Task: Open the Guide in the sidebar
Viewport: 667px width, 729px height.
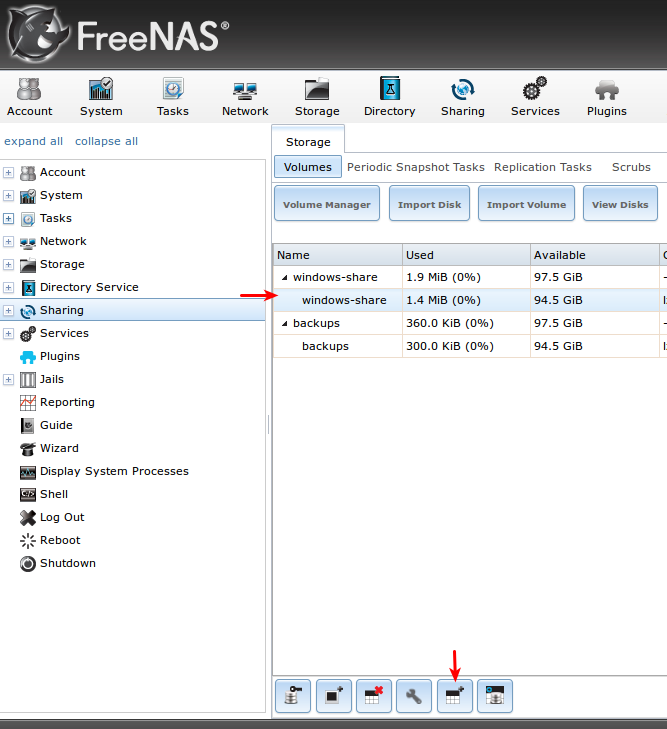Action: 56,425
